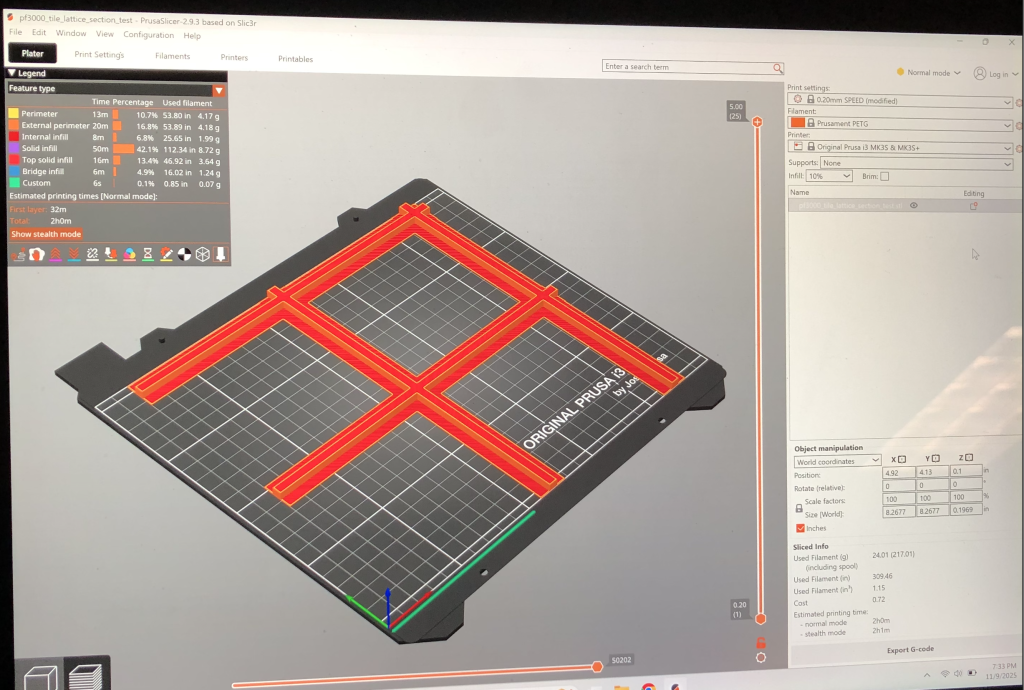This screenshot has height=690, width=1024.
Task: Open Feature type view dropdown
Action: click(116, 89)
